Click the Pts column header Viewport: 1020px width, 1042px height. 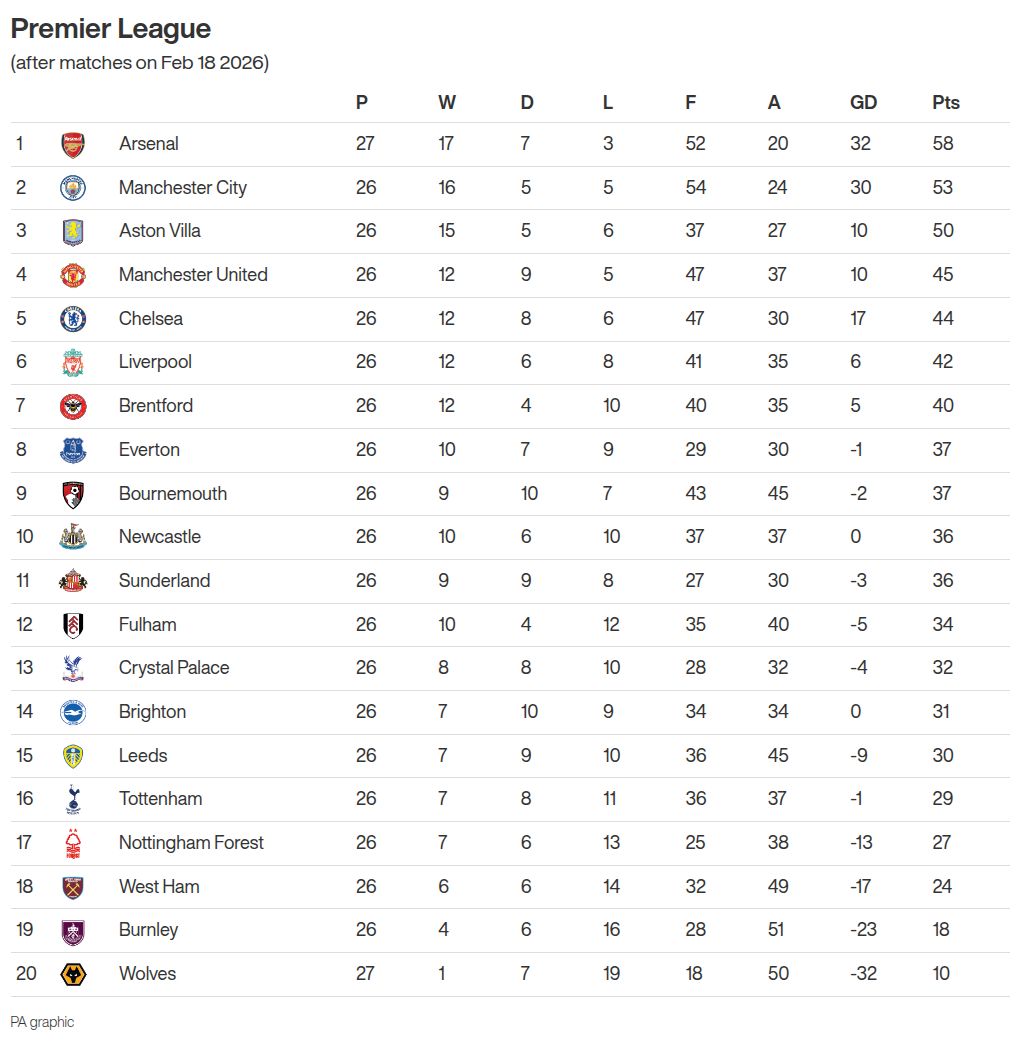click(945, 102)
